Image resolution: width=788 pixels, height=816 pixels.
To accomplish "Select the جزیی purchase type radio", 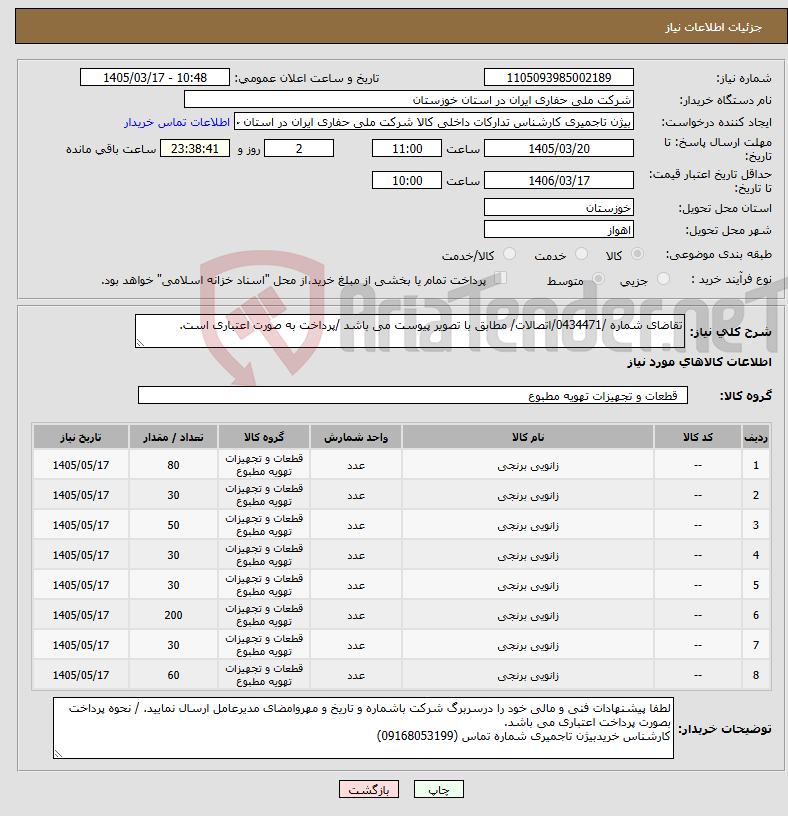I will (663, 279).
